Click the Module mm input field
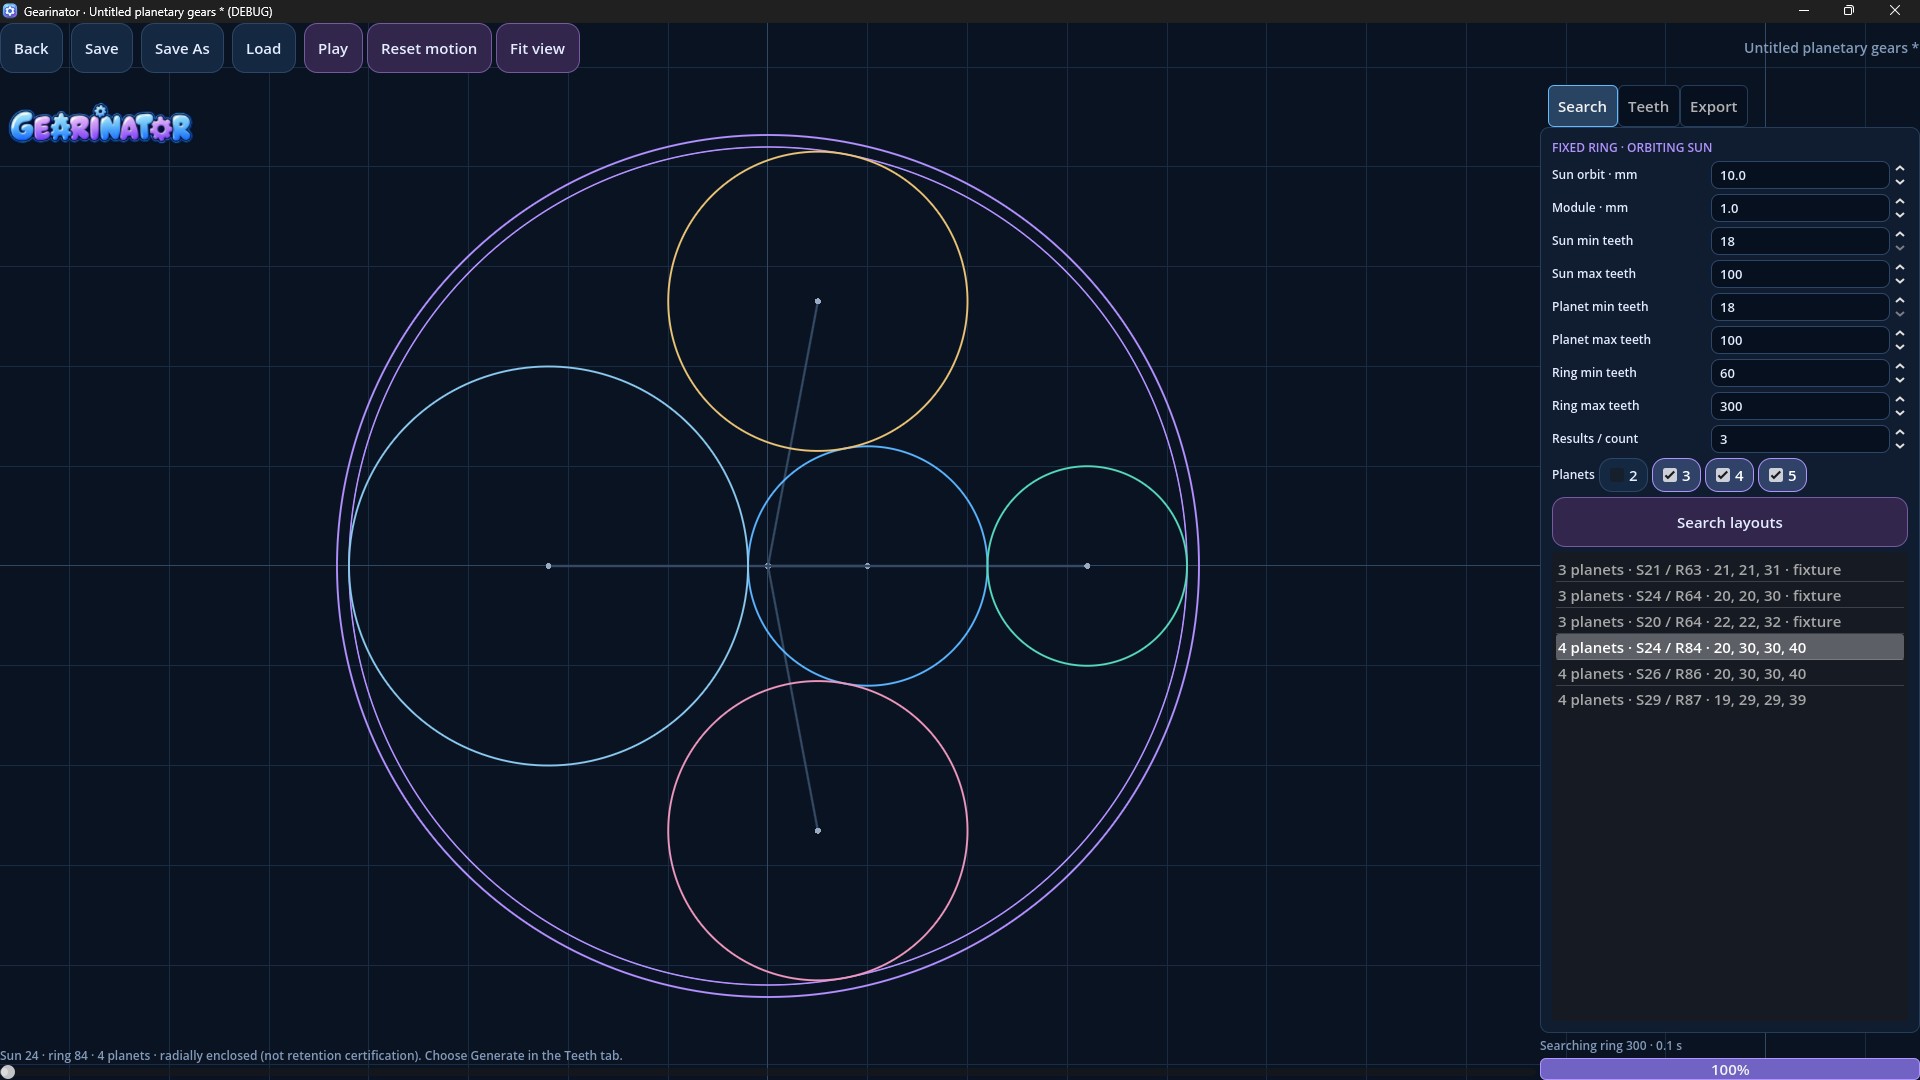This screenshot has width=1920, height=1080. click(1799, 208)
